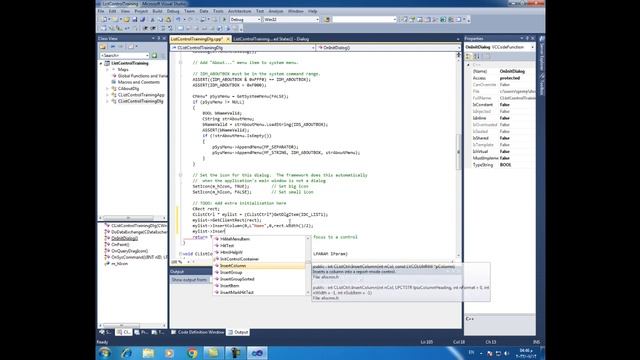640x360 pixels.
Task: Click the autocomplete list scrollbar
Action: point(308,265)
